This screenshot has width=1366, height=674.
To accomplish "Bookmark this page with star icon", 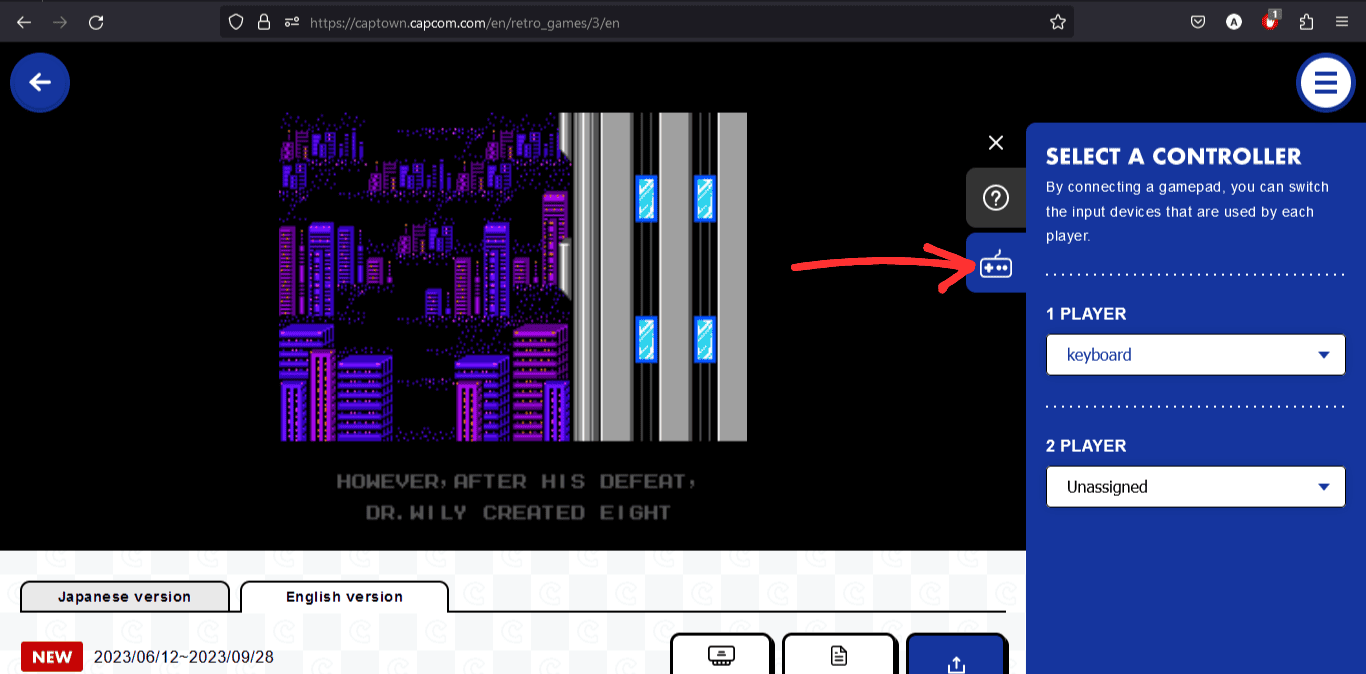I will pyautogui.click(x=1058, y=22).
